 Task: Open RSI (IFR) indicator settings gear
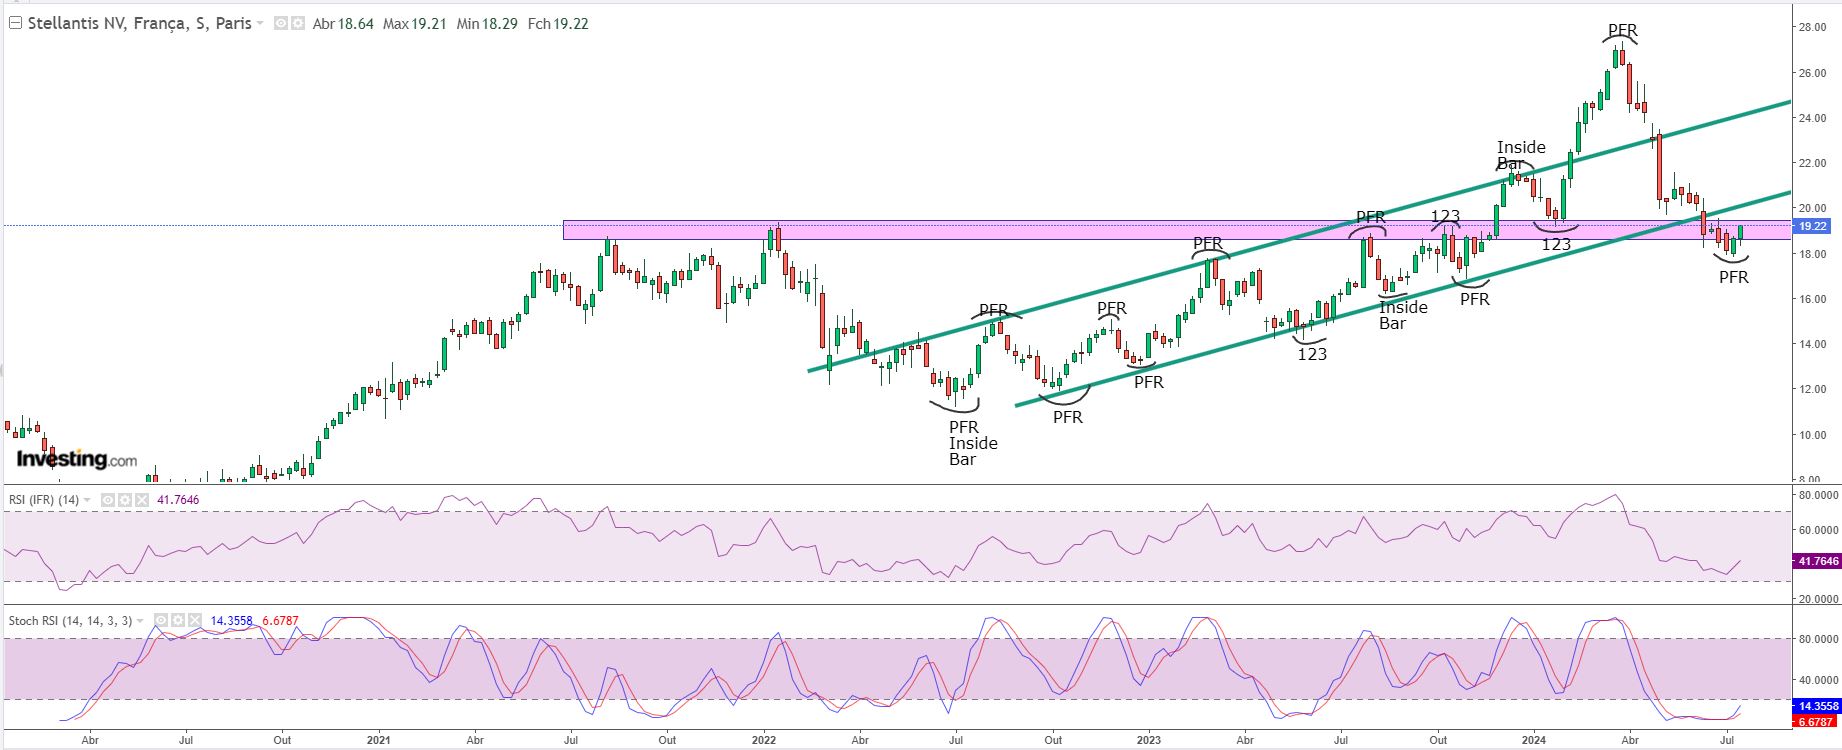[x=125, y=500]
